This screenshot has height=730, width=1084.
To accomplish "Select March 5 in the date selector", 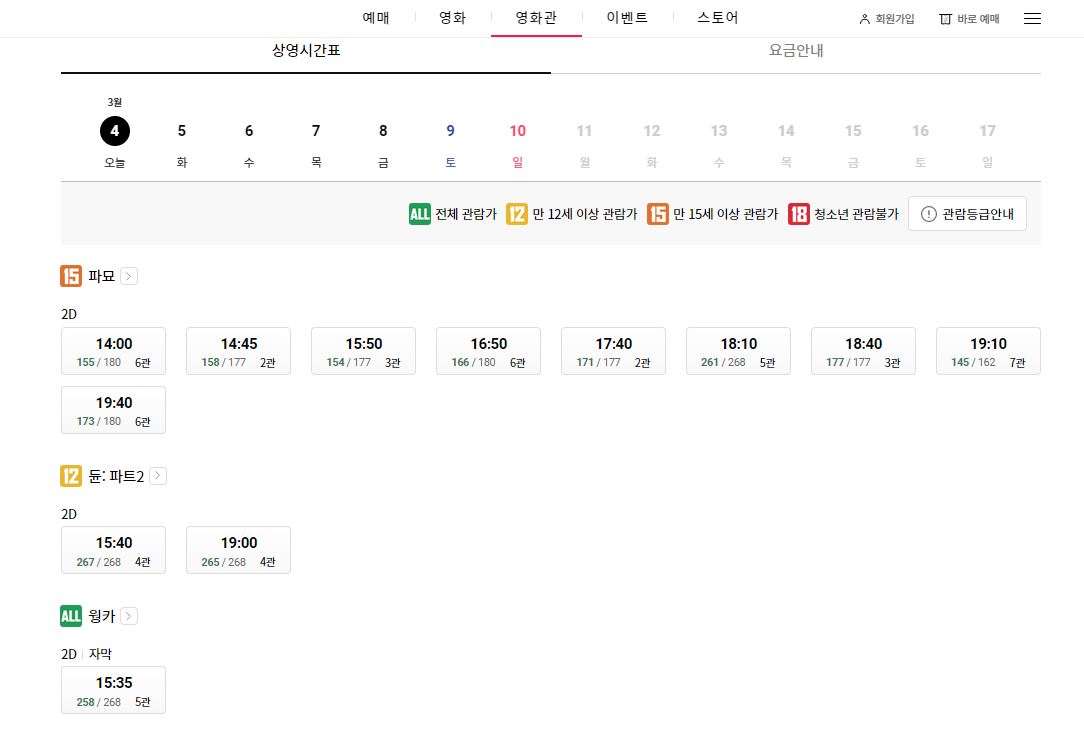I will tap(181, 131).
